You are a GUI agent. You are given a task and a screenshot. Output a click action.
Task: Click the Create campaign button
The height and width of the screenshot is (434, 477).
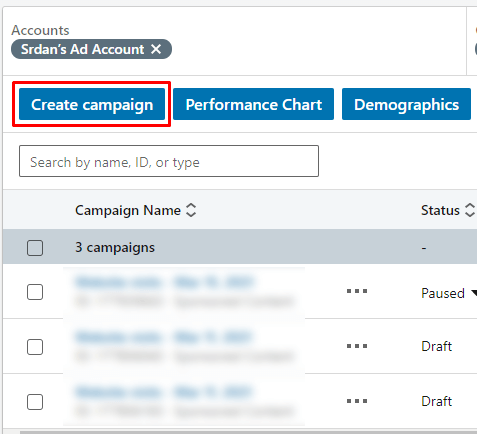coord(92,104)
